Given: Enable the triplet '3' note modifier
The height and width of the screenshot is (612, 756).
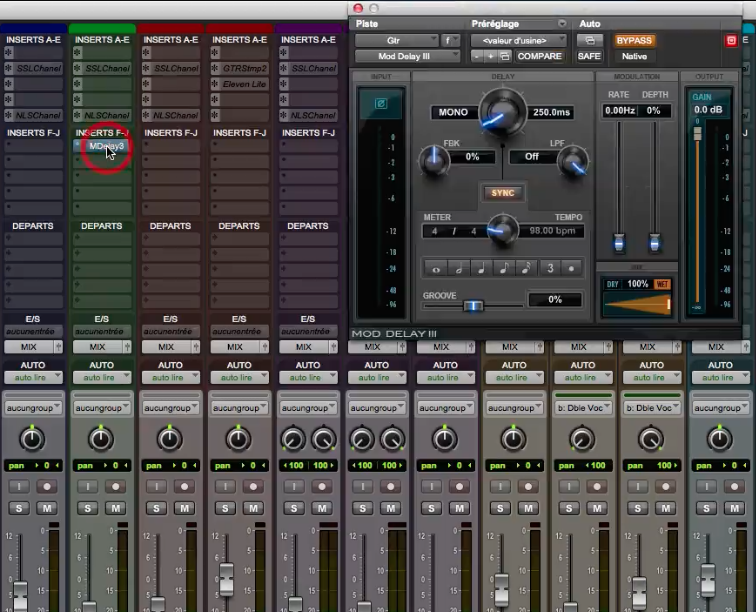Looking at the screenshot, I should 550,269.
